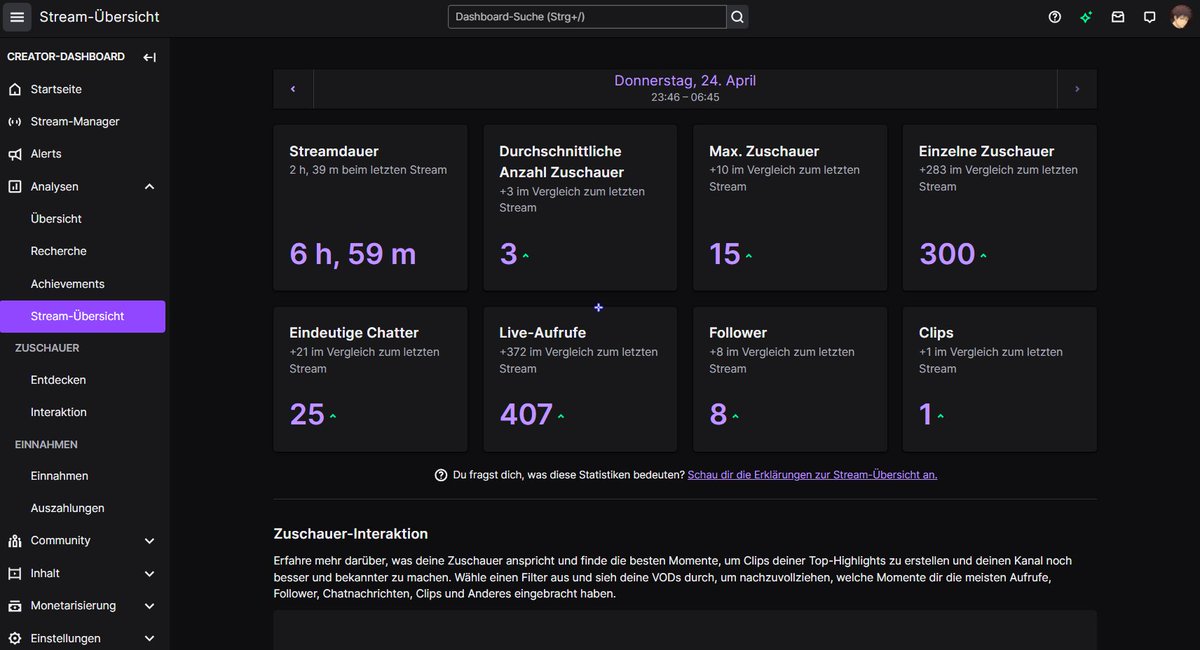The width and height of the screenshot is (1200, 650).
Task: Collapse the Analysen section
Action: coord(148,186)
